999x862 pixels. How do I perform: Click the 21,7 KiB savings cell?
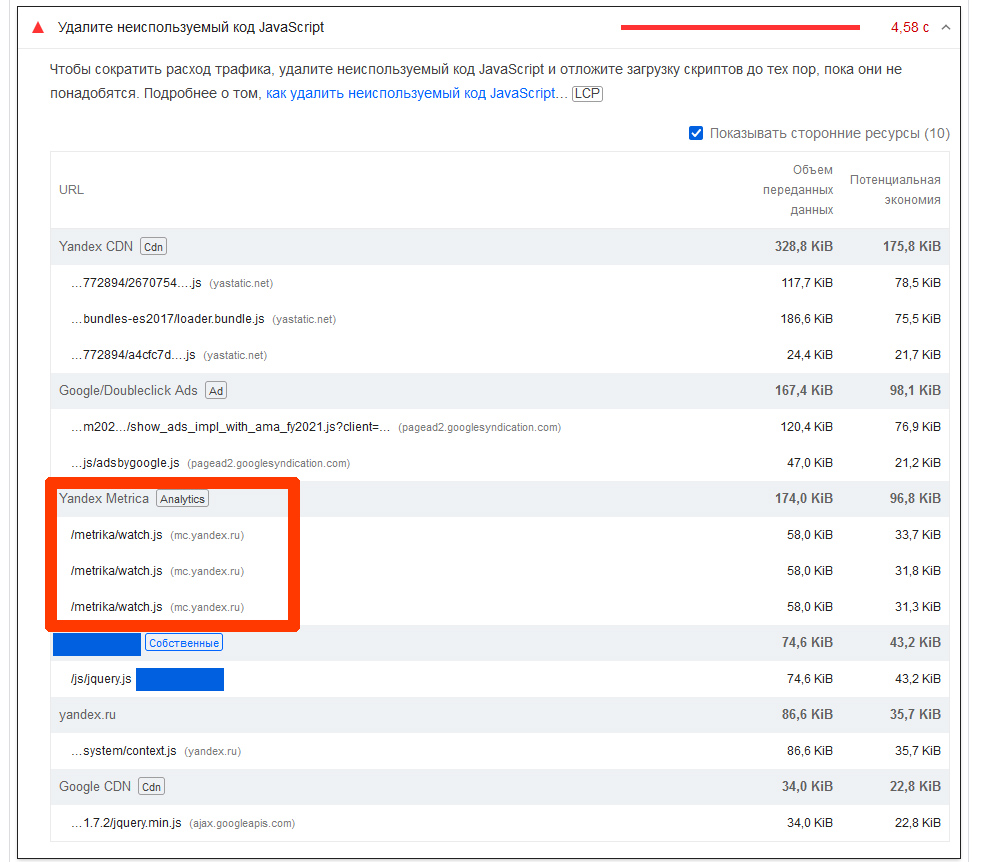917,355
